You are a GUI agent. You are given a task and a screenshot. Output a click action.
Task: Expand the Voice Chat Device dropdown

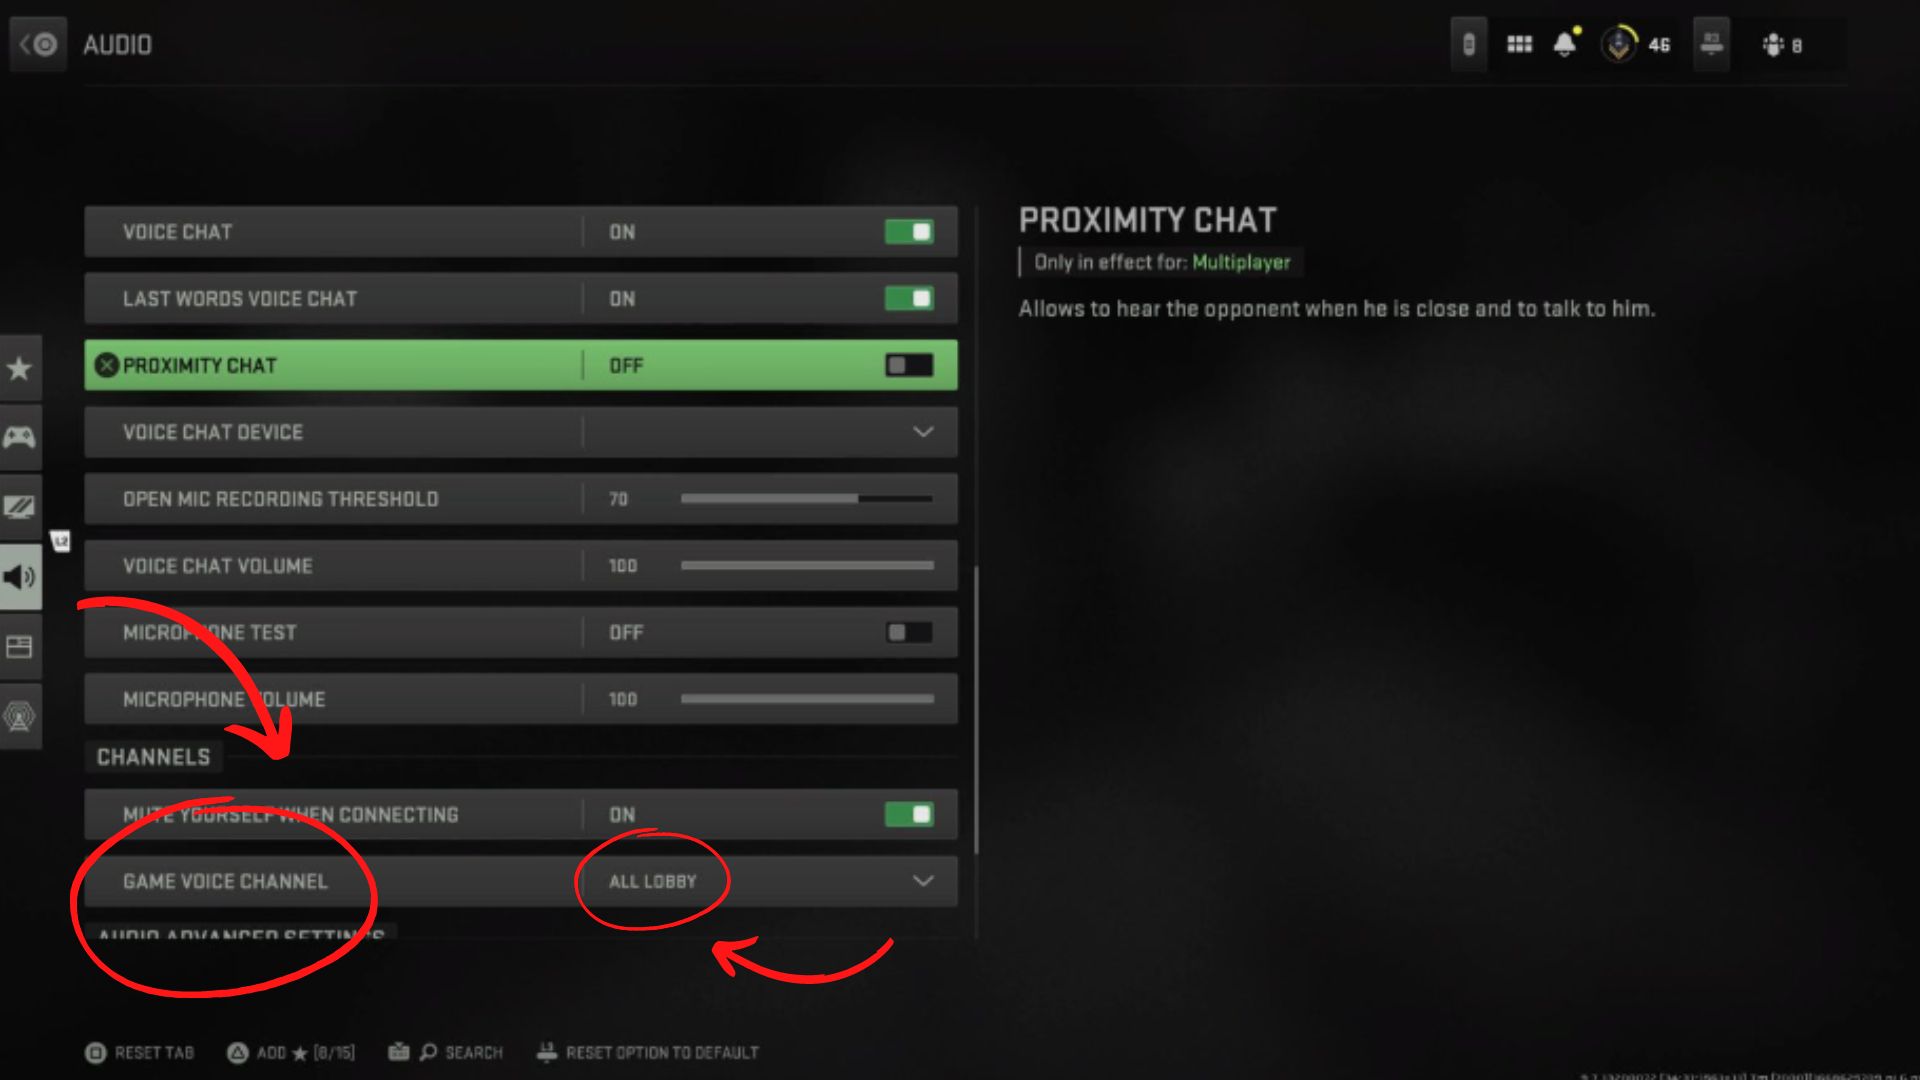(x=922, y=431)
